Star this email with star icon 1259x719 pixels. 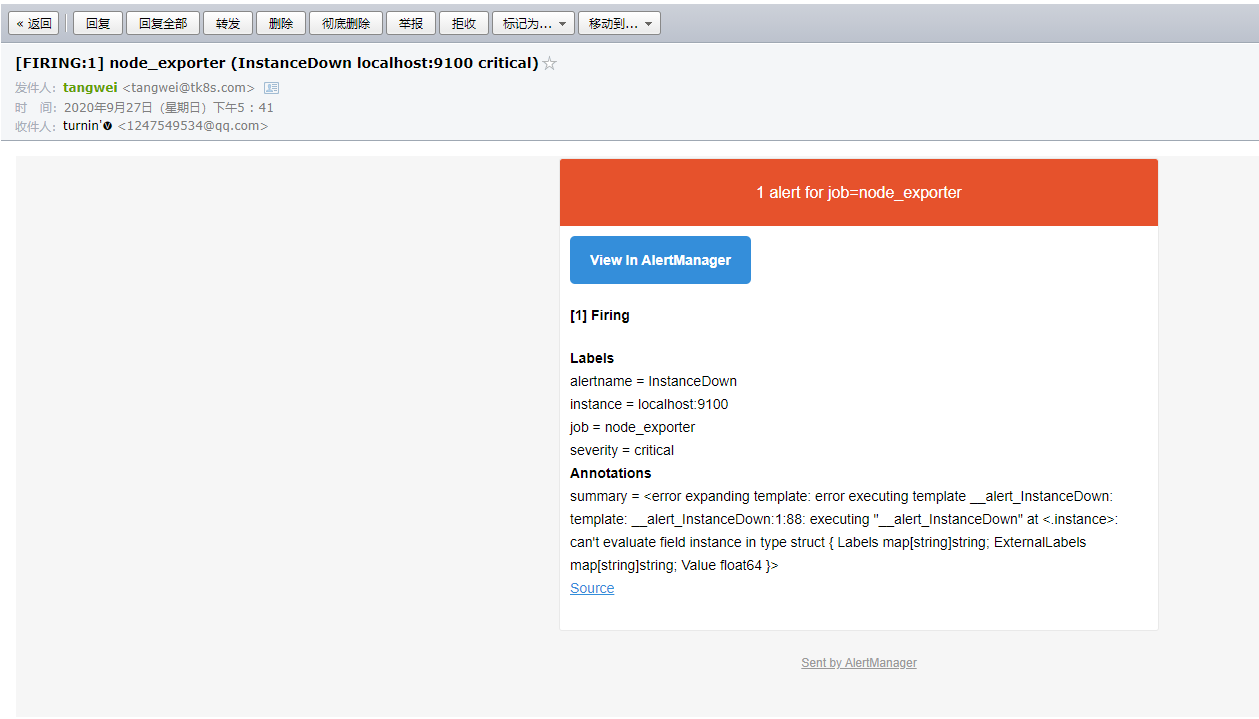point(549,63)
